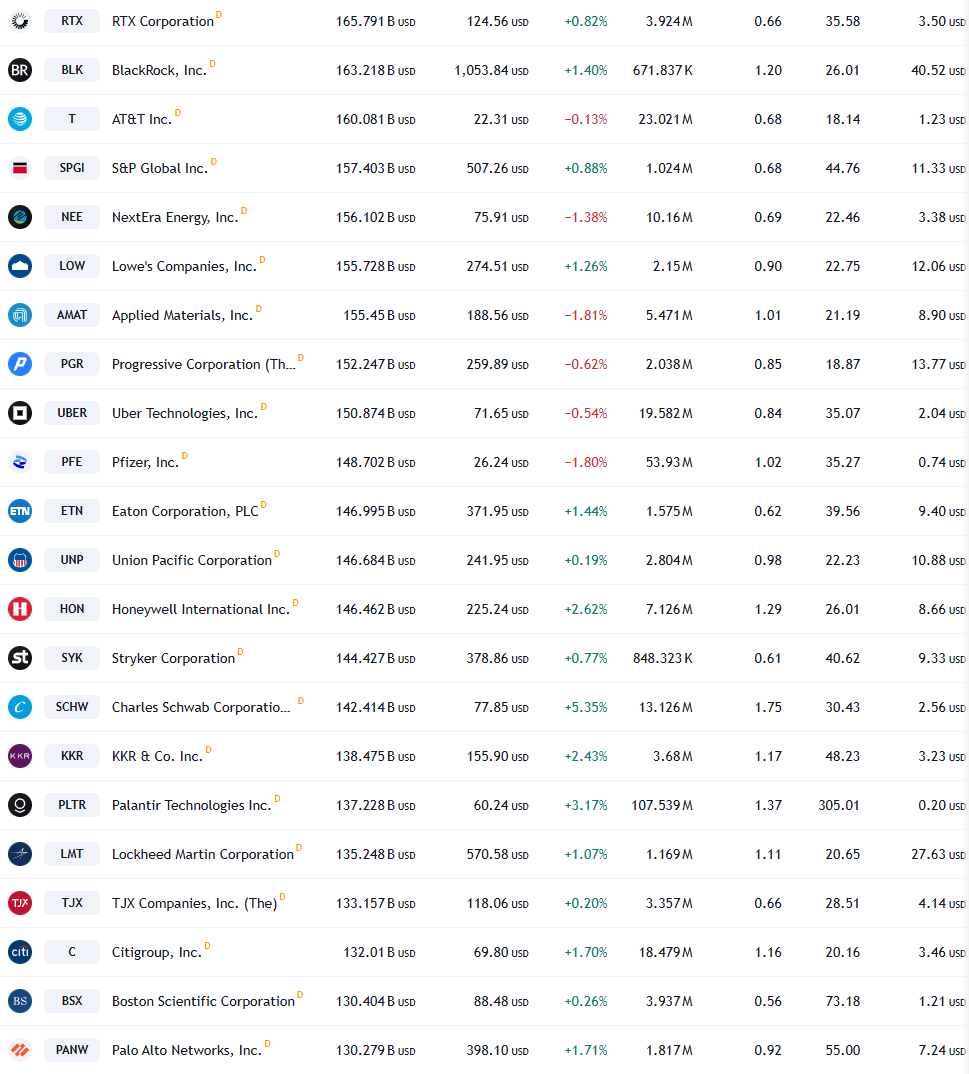Click Schwab change +5.35%

click(x=586, y=708)
